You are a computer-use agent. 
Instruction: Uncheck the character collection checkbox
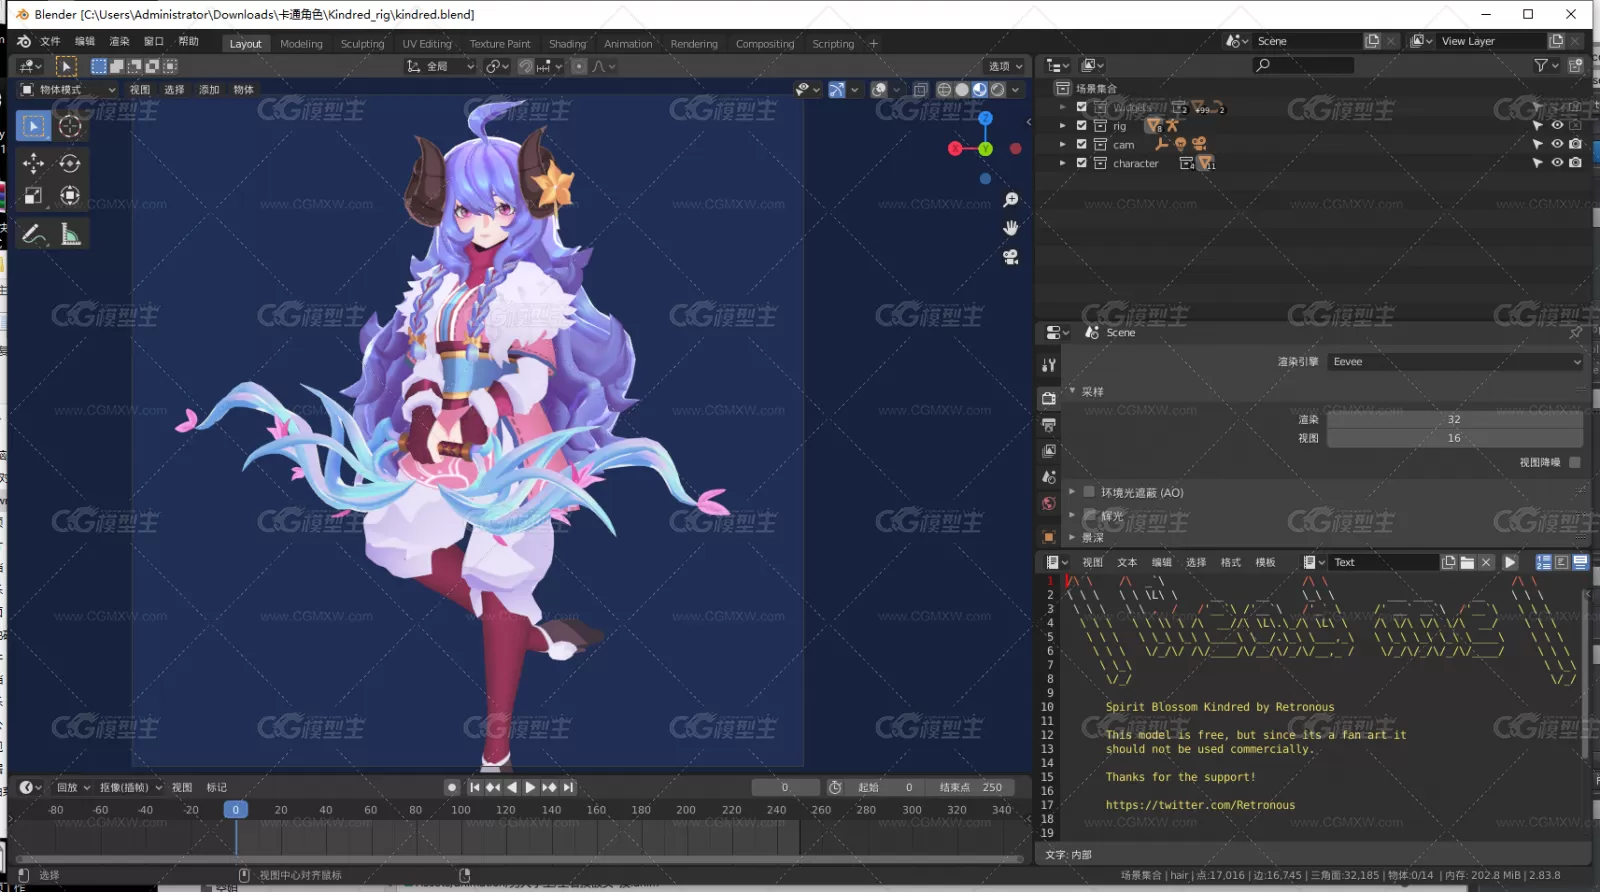point(1081,163)
